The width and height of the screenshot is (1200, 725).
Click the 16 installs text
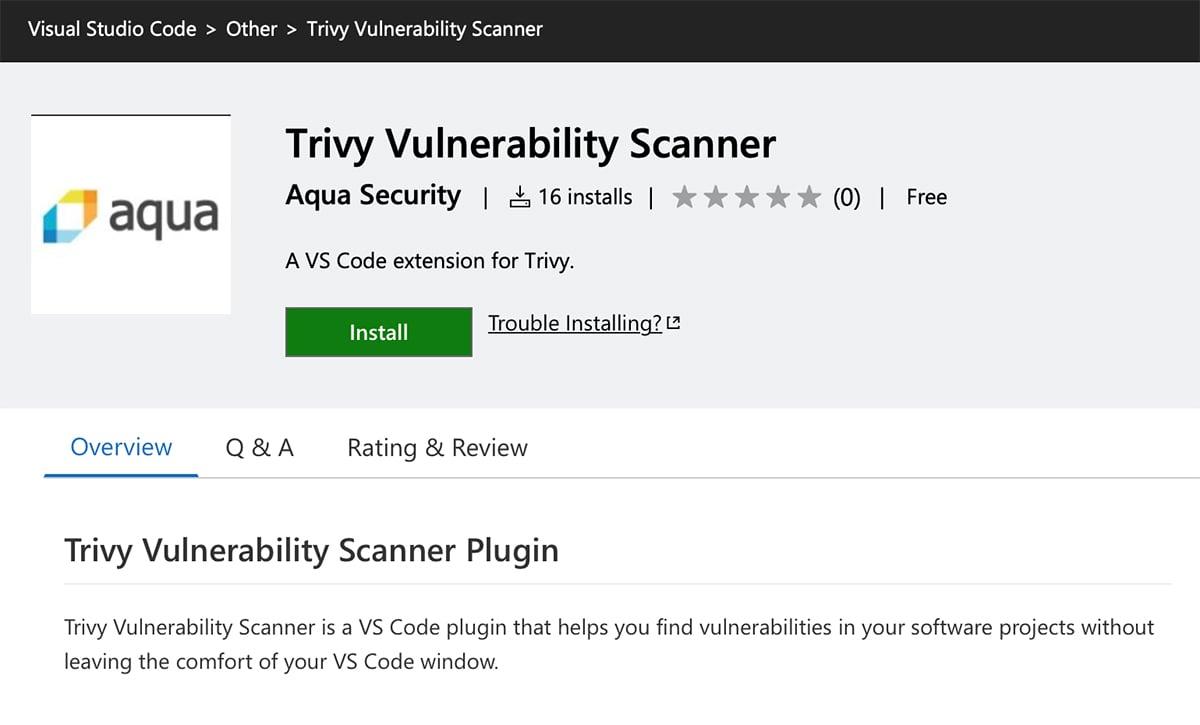click(585, 197)
